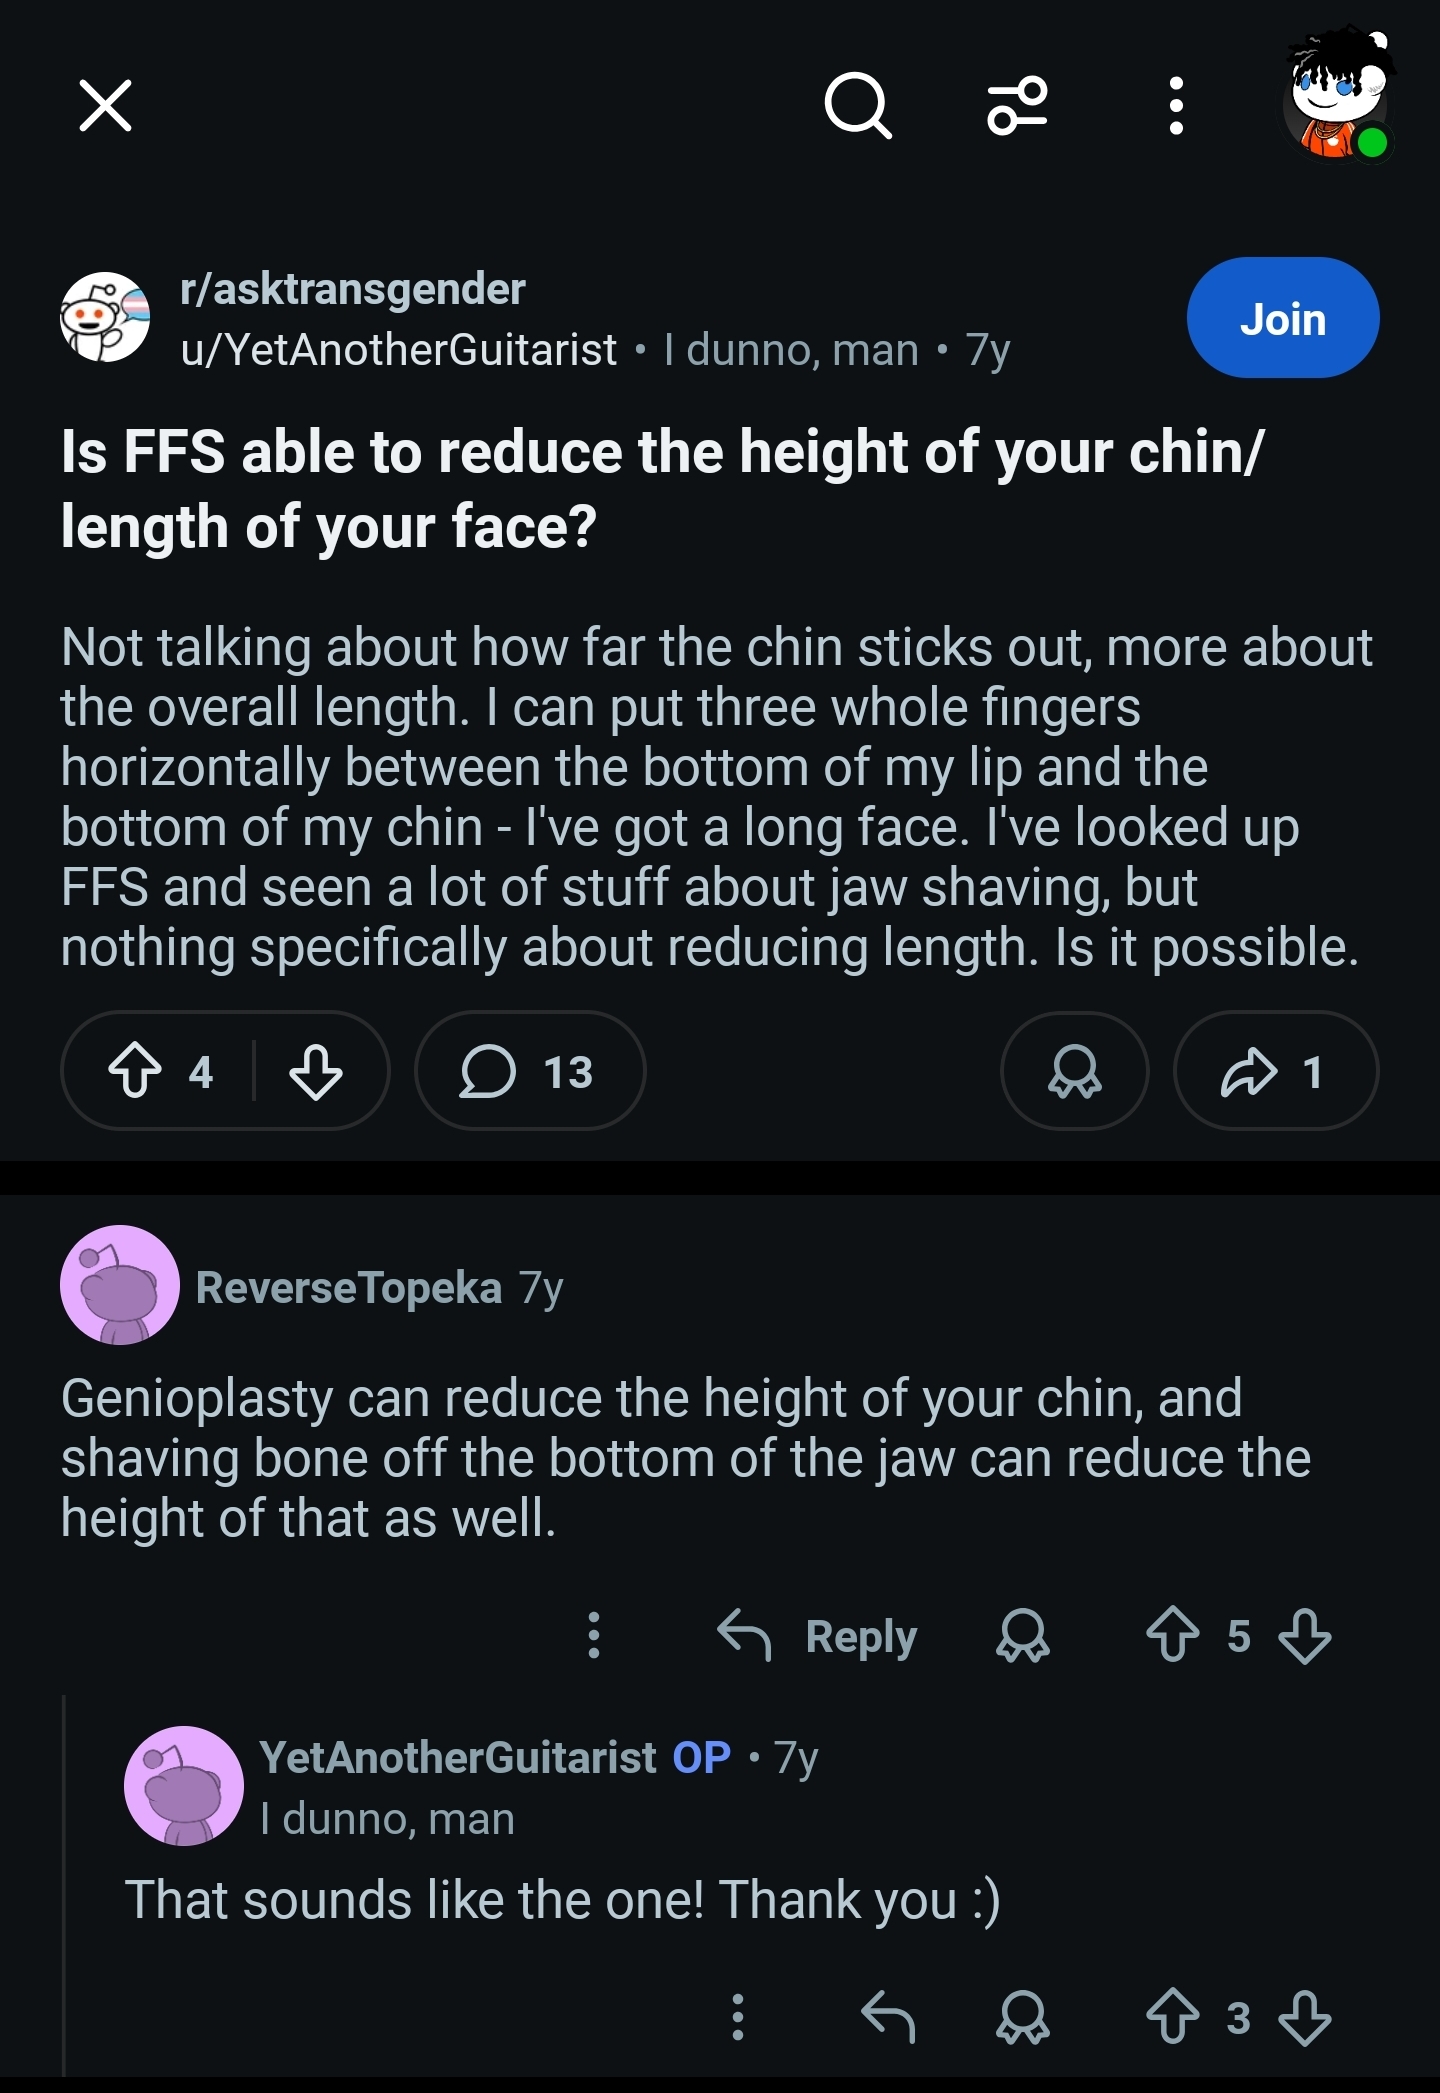Open the post overflow menu at top

[x=1177, y=105]
